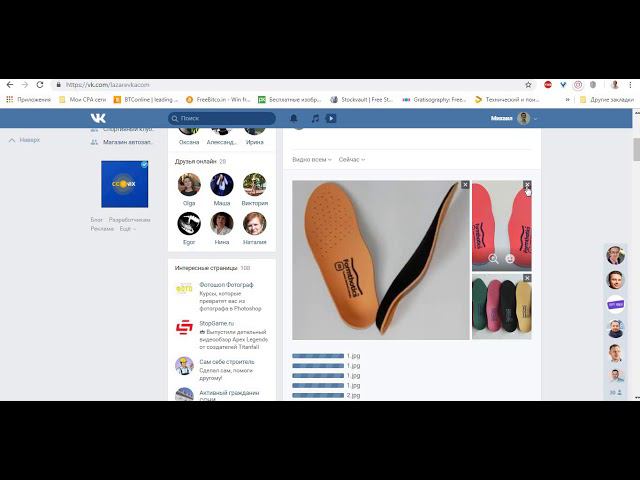Open the colorful insoles thumbnail
640x480 pixels.
(x=502, y=307)
